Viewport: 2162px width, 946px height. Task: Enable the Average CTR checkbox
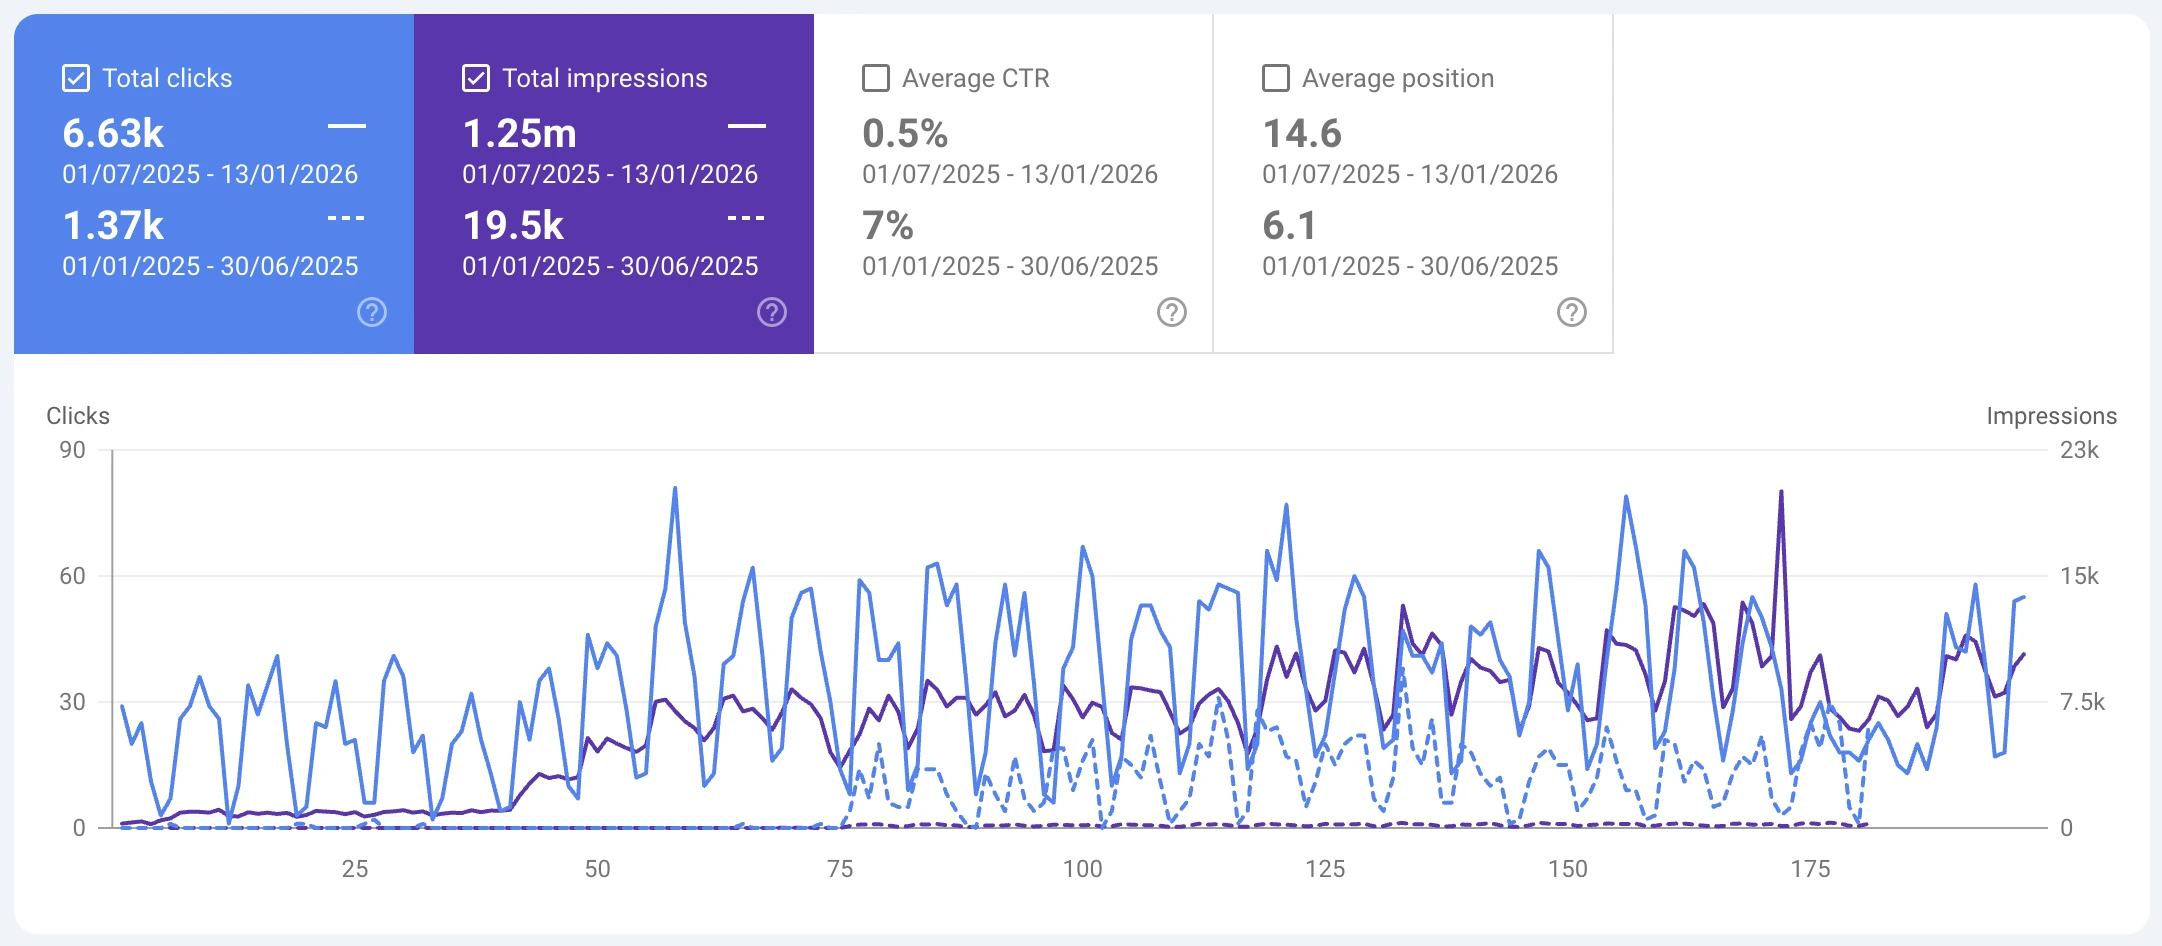tap(875, 77)
